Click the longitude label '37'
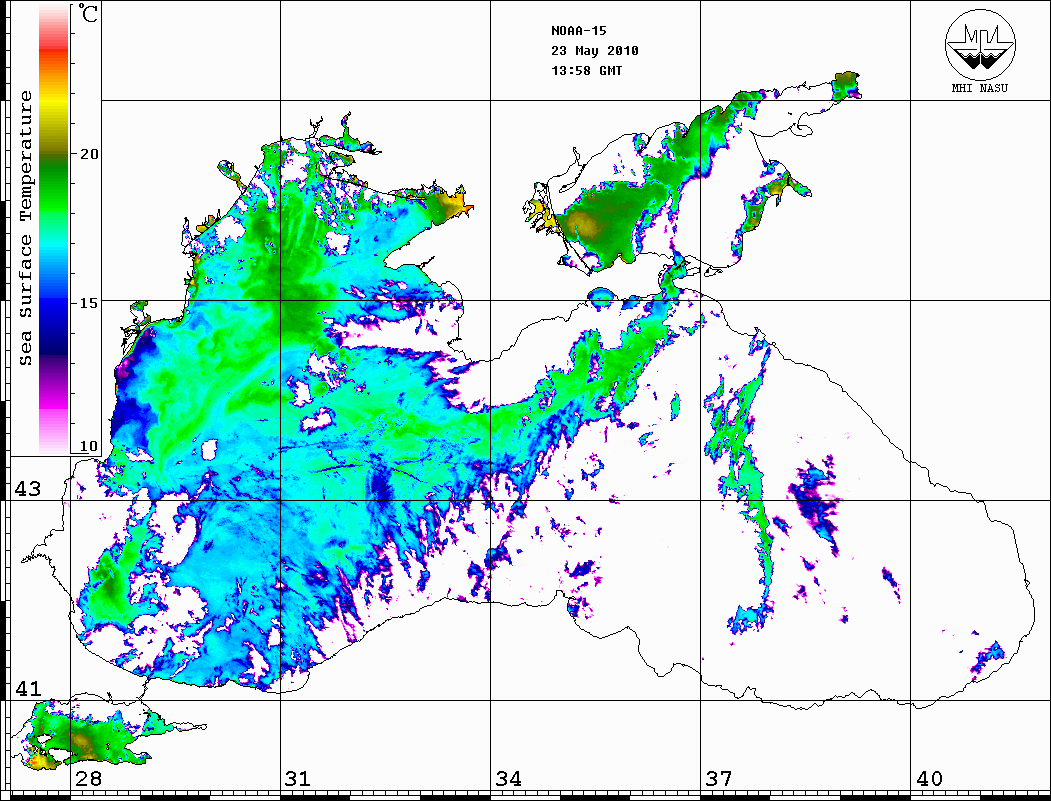 click(x=719, y=778)
